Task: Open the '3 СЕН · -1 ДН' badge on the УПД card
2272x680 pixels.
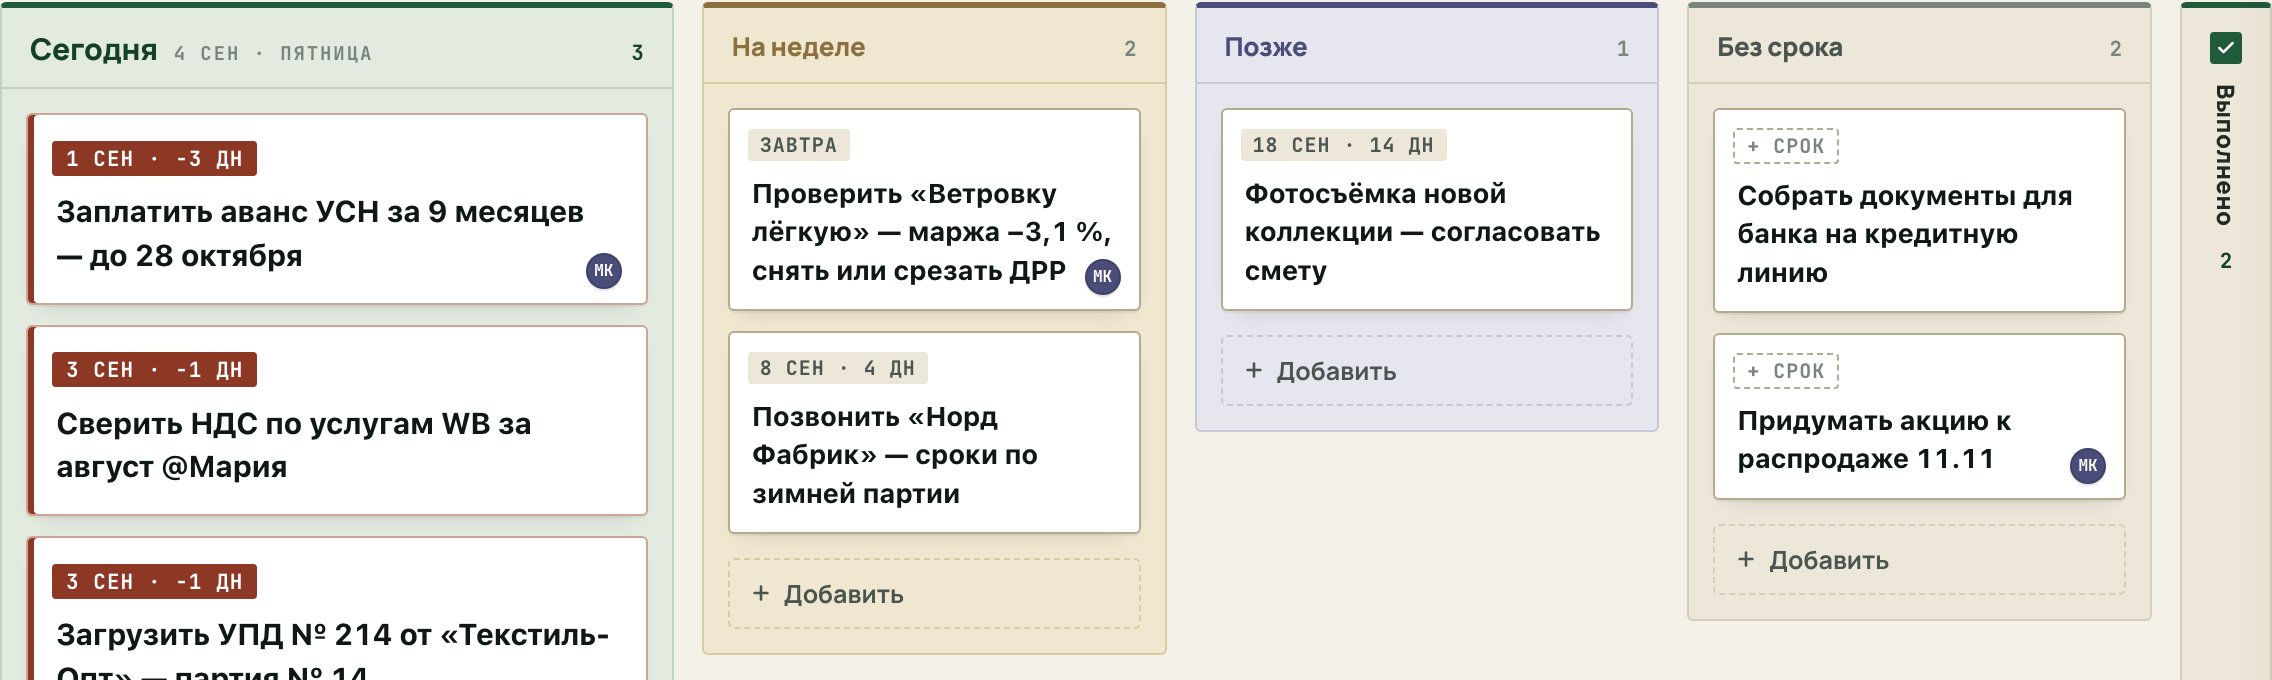Action: point(154,582)
